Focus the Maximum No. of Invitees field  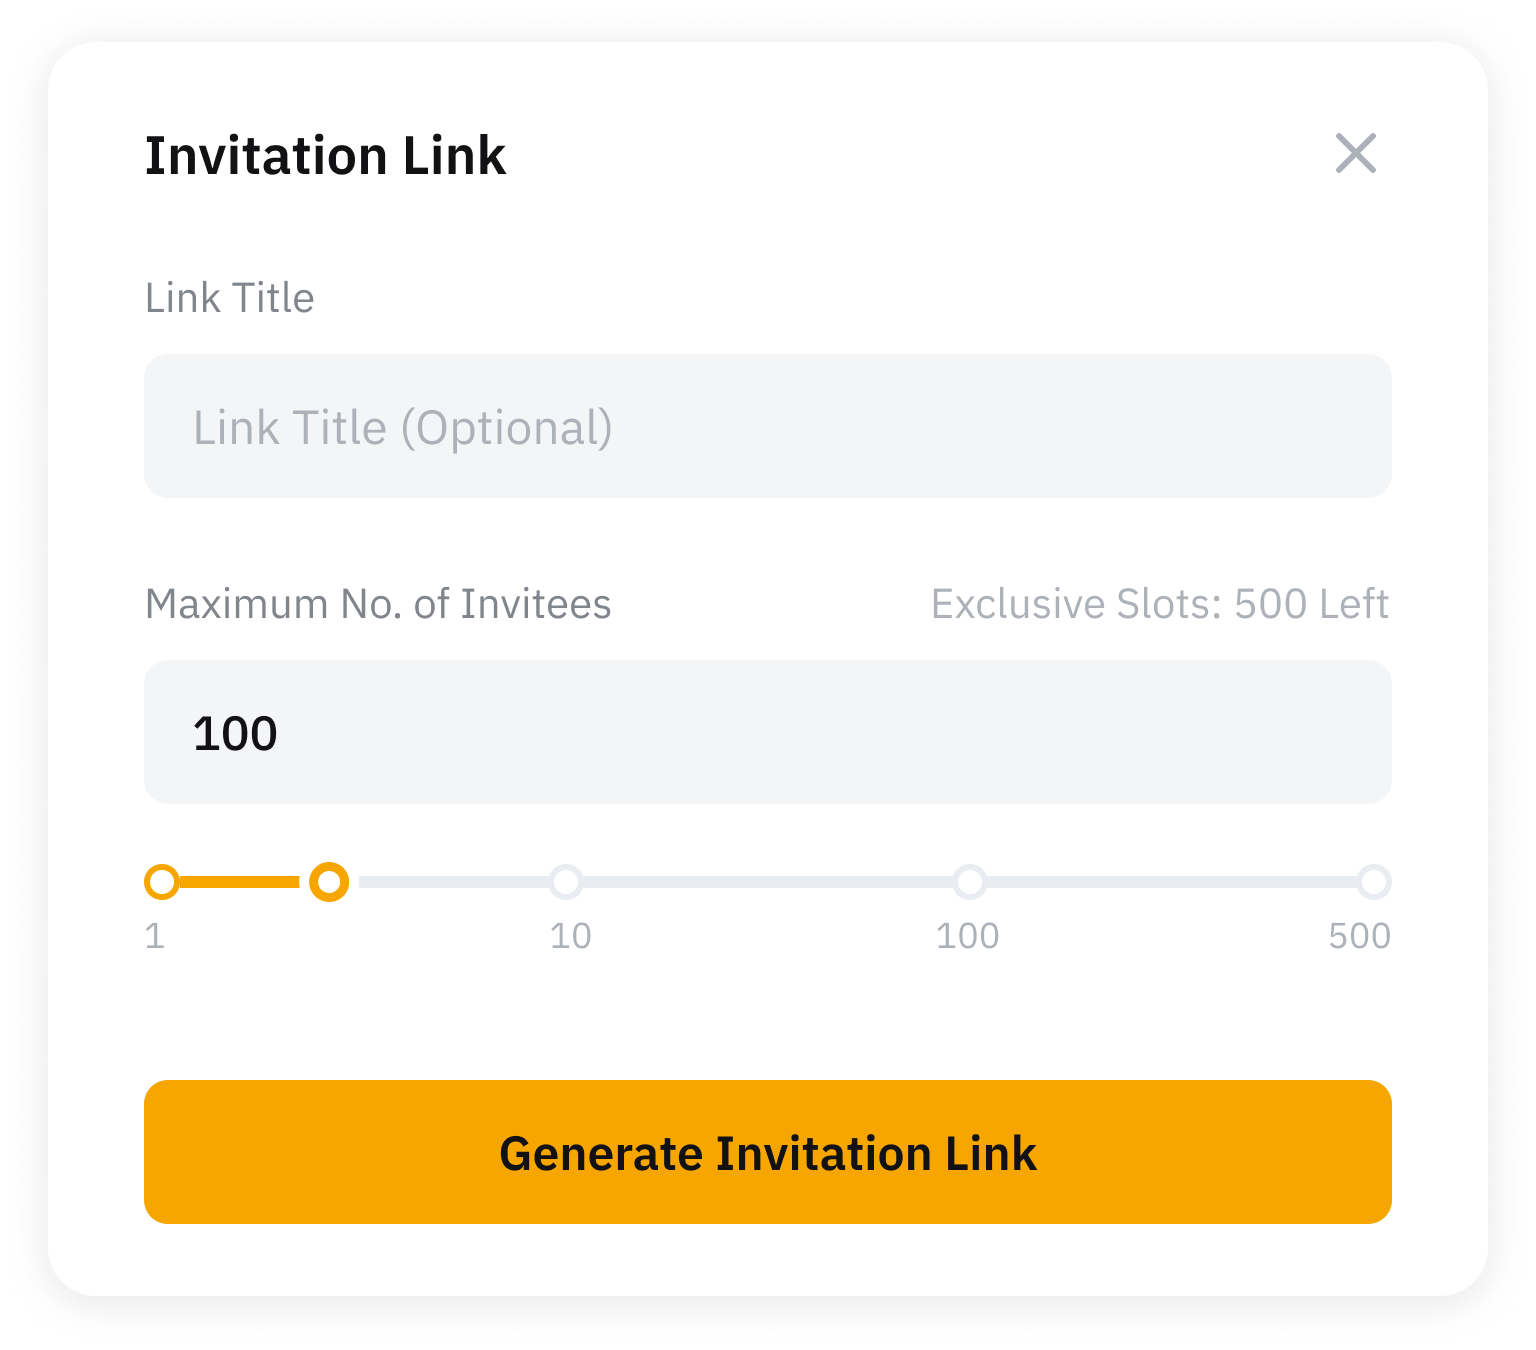point(767,733)
